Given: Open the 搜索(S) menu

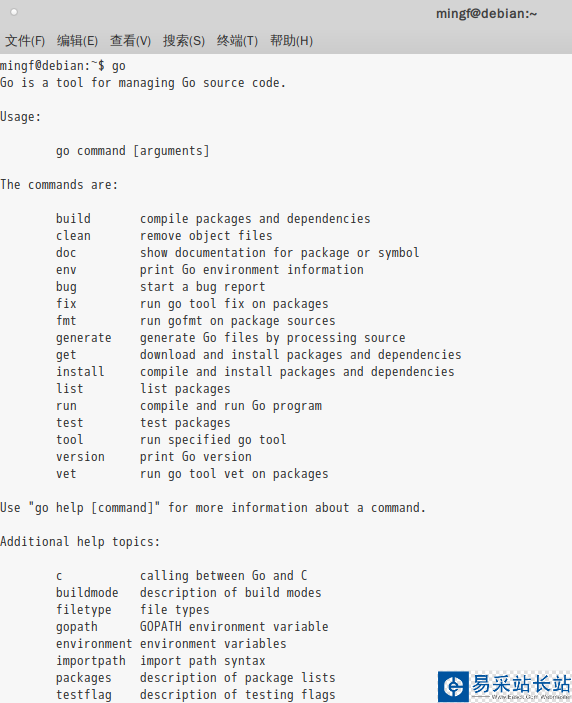Looking at the screenshot, I should pos(184,41).
